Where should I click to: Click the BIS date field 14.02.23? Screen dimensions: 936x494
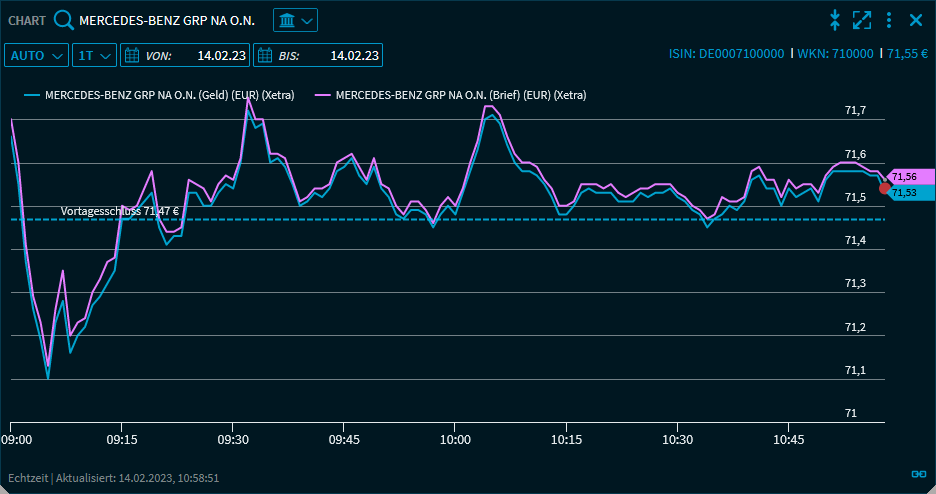pyautogui.click(x=354, y=55)
